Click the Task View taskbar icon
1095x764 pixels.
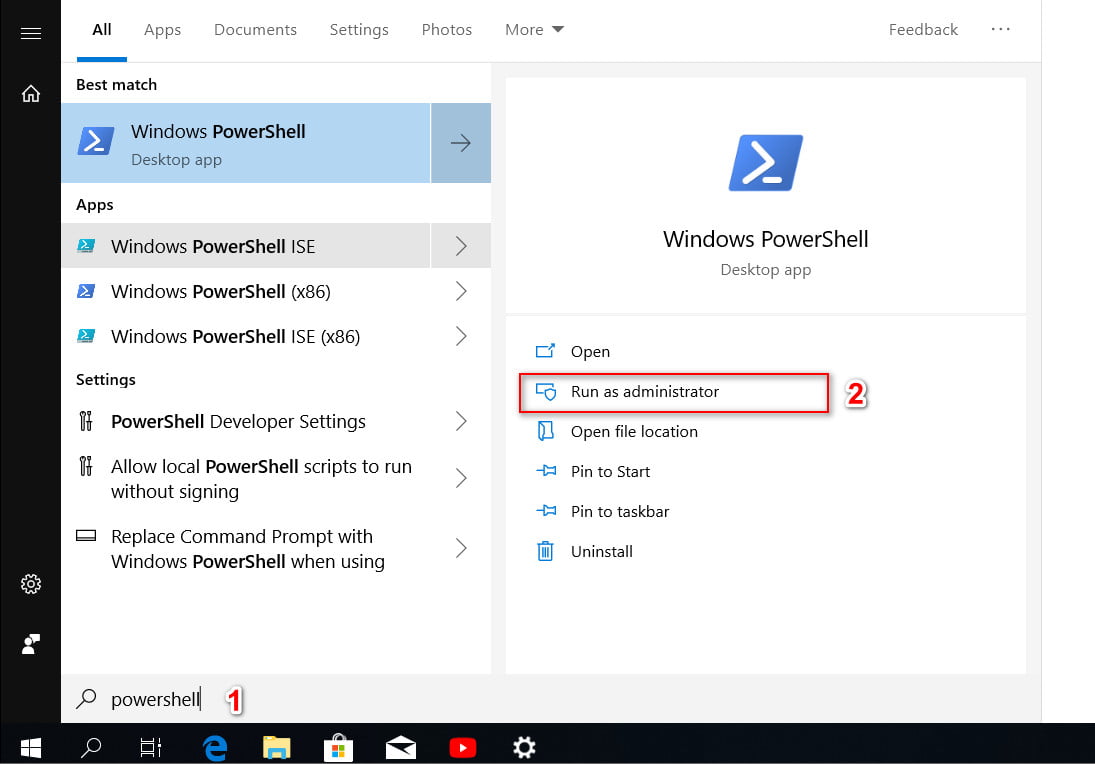pos(151,746)
